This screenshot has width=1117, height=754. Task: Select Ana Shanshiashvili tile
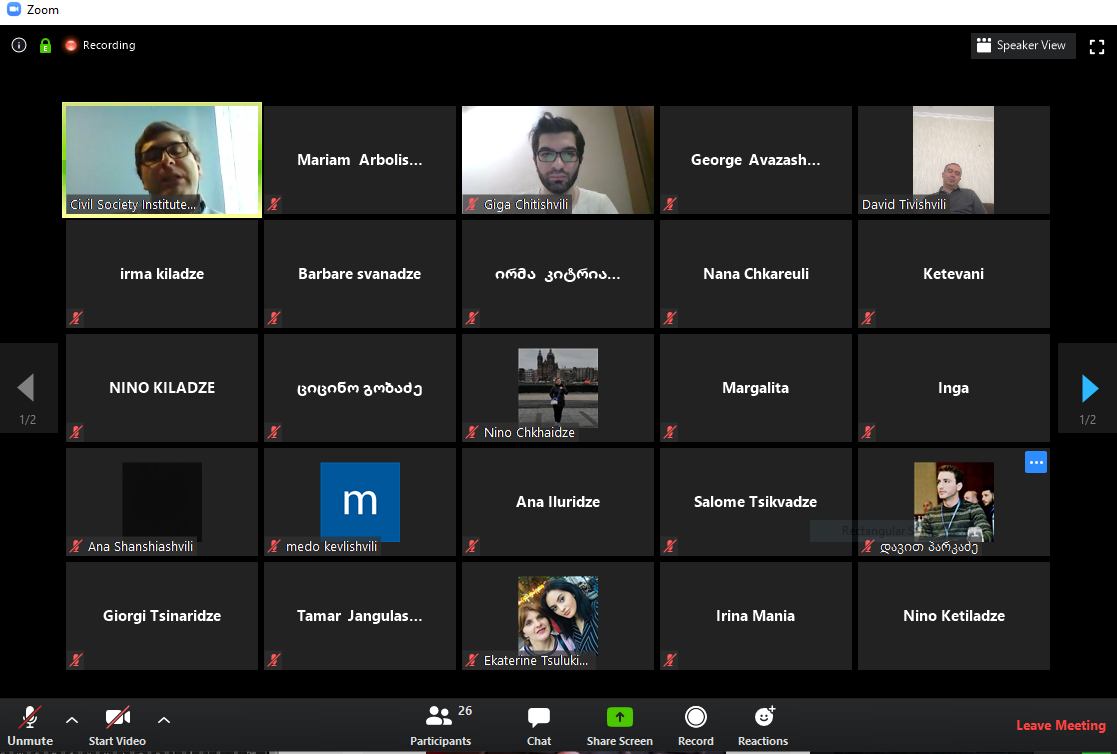click(162, 502)
